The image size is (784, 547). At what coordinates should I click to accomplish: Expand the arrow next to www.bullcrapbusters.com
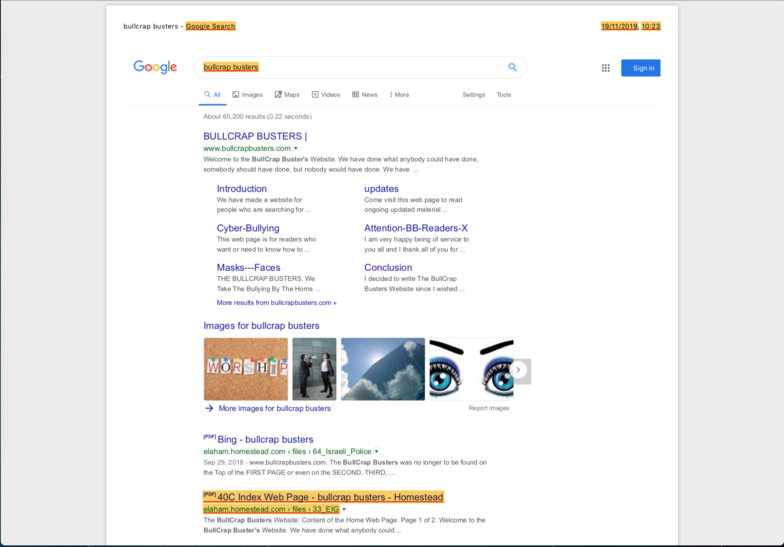pos(296,148)
